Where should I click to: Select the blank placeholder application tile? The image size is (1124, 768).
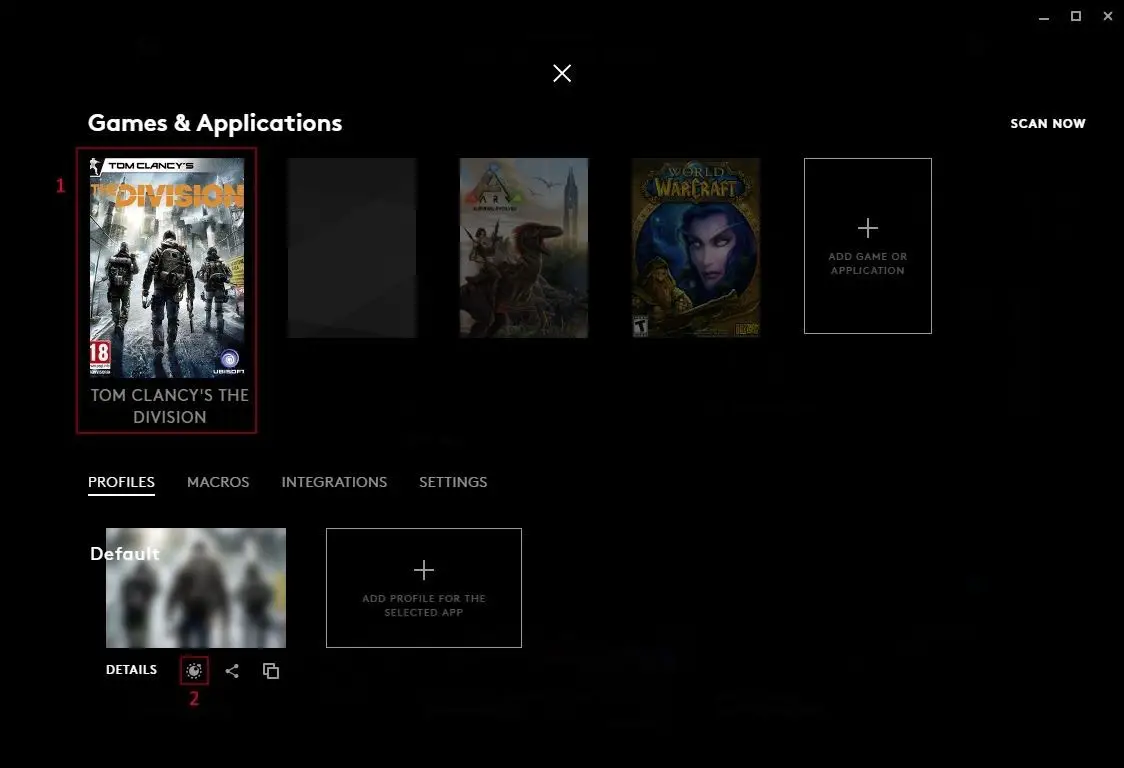(x=352, y=247)
